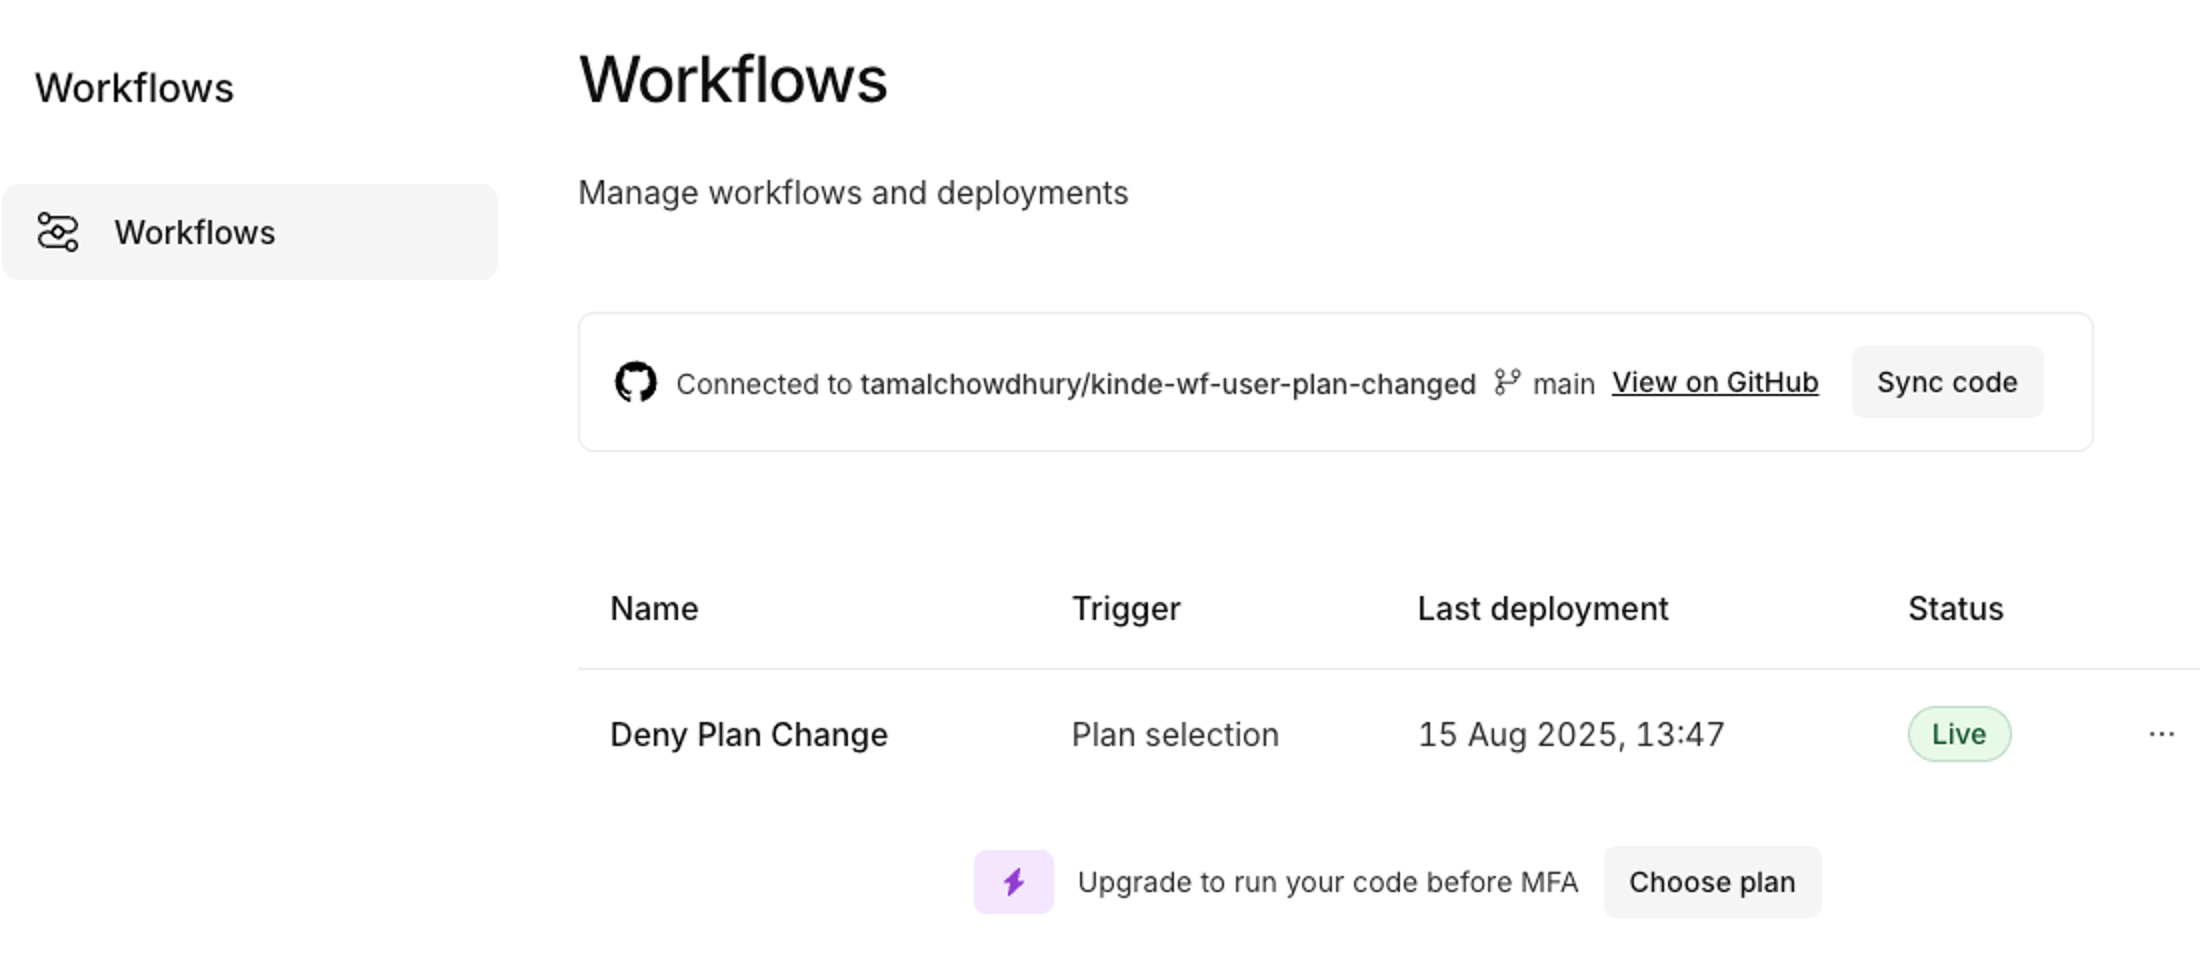The image size is (2200, 974).
Task: Click the upgrade banner text about MFA
Action: [x=1326, y=881]
